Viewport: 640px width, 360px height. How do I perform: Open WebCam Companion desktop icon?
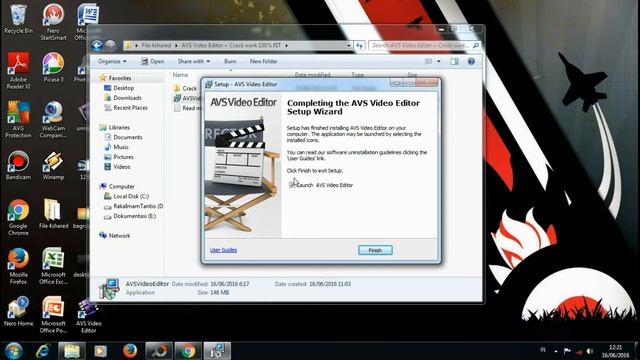pyautogui.click(x=53, y=120)
